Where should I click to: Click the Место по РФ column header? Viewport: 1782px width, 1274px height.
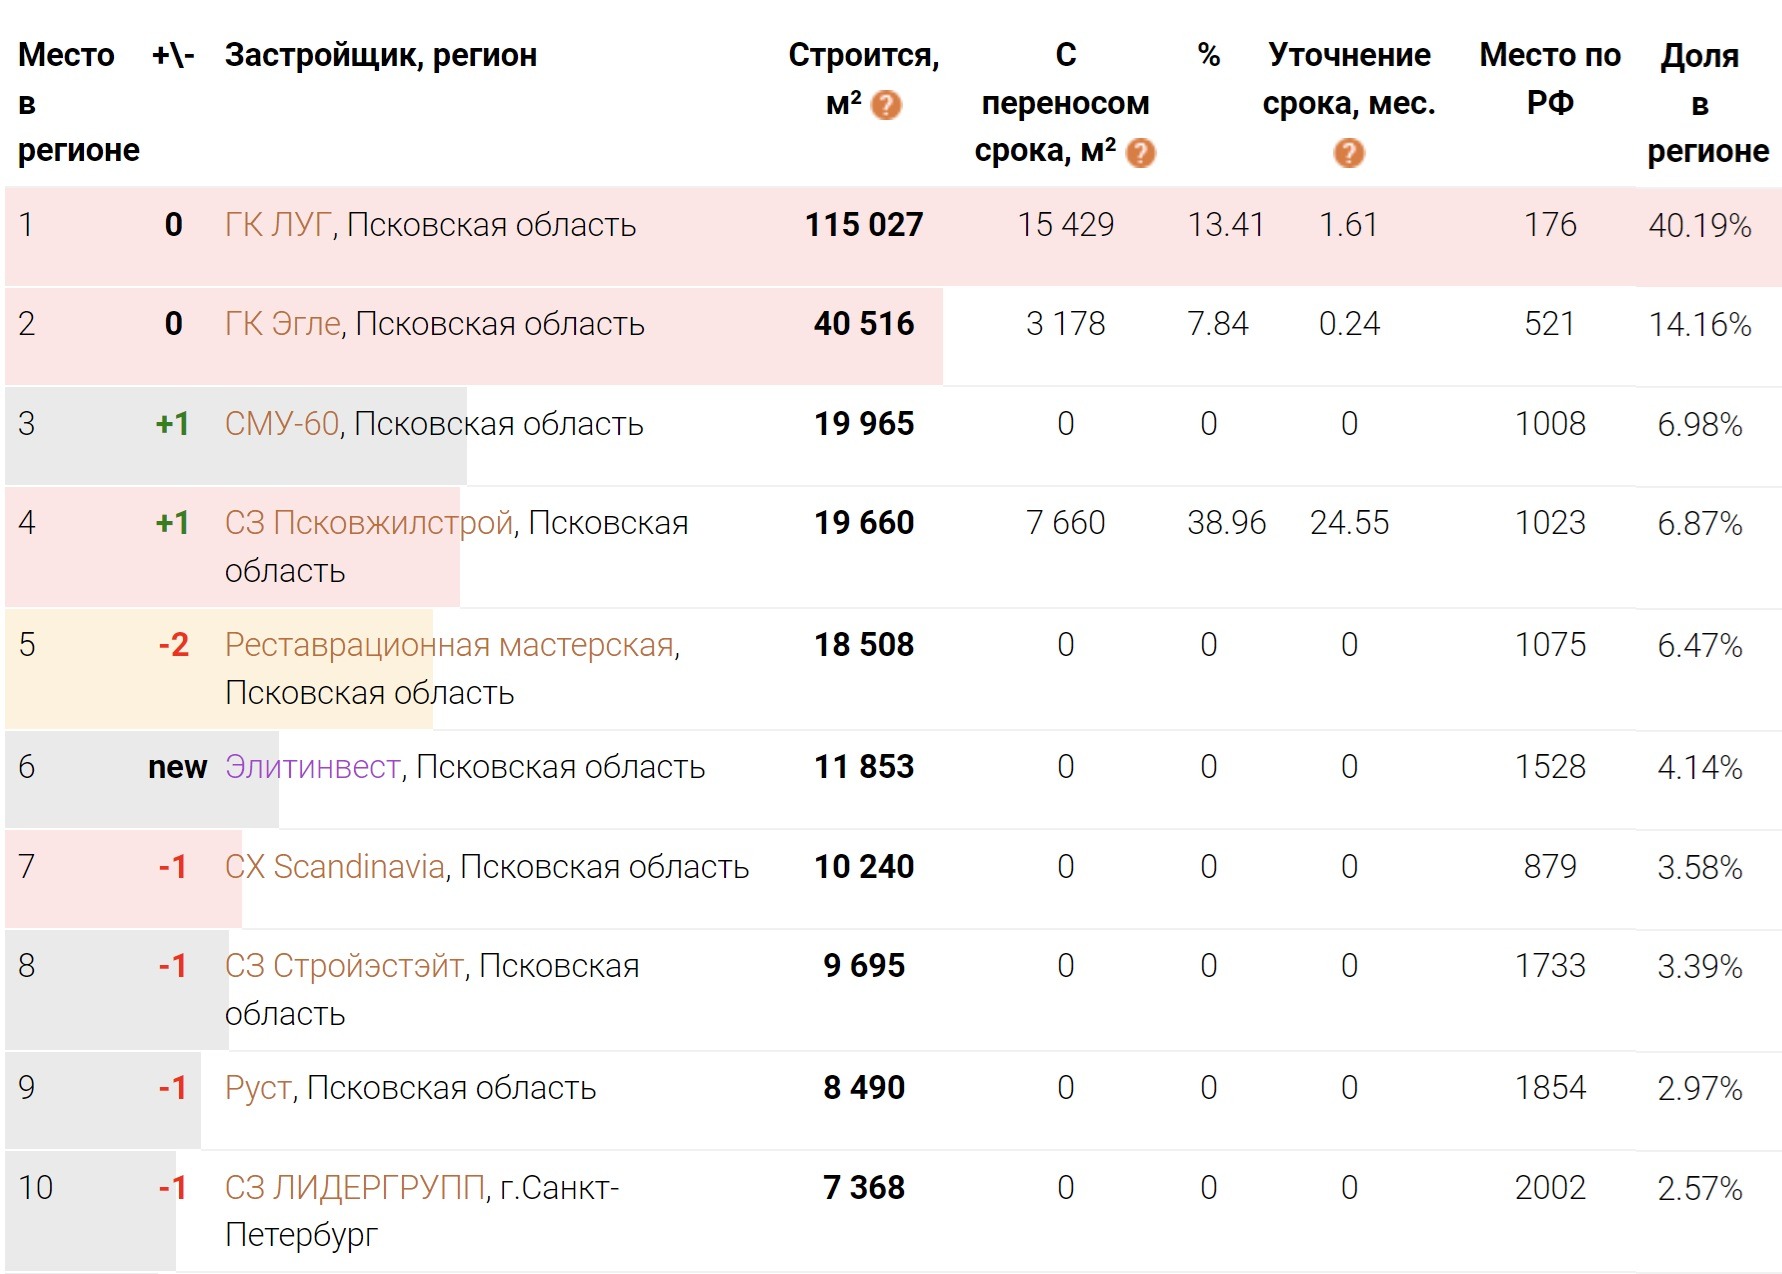pyautogui.click(x=1549, y=78)
